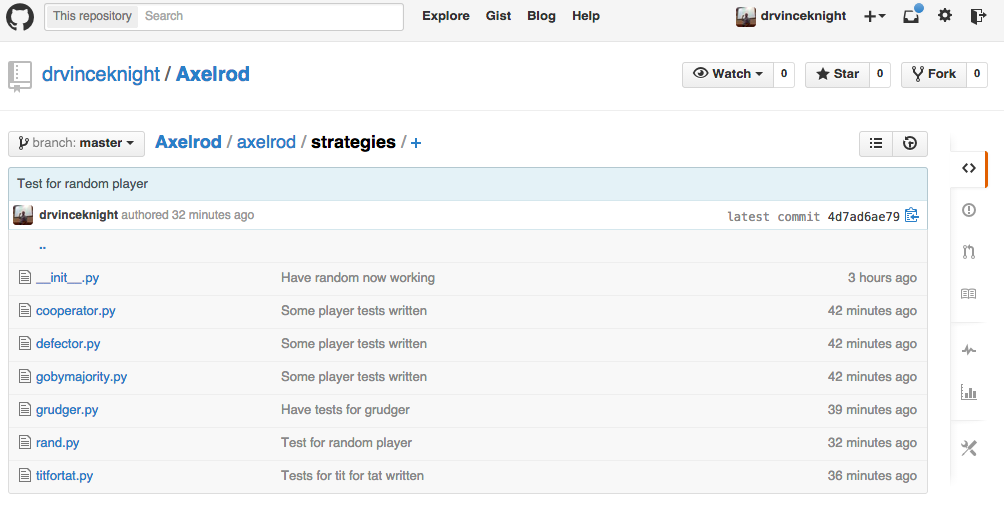Expand the plus create-new dropdown

(x=875, y=17)
